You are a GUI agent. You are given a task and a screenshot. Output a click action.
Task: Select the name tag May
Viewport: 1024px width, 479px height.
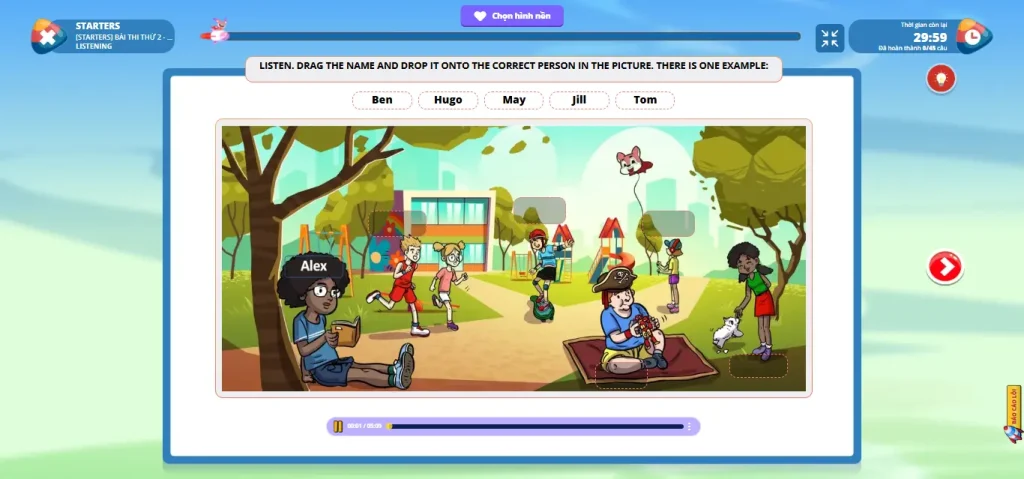coord(514,100)
